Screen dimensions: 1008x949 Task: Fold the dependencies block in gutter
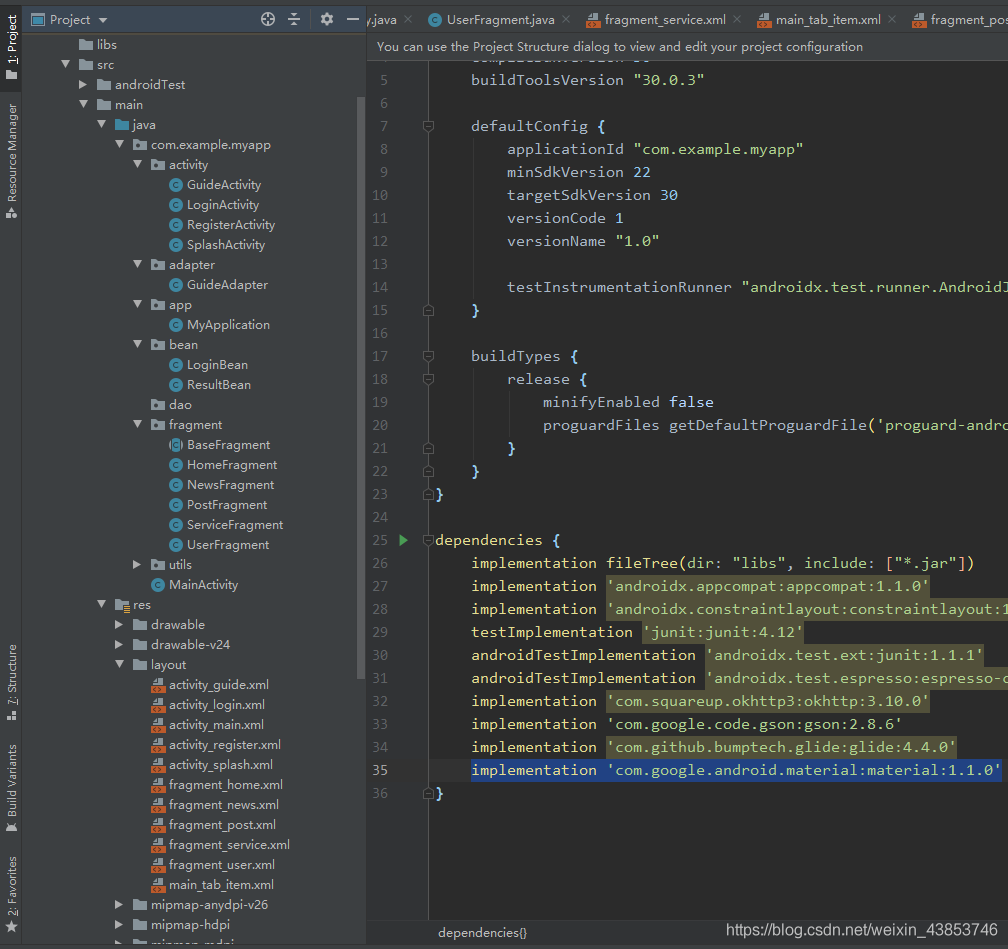pyautogui.click(x=428, y=540)
